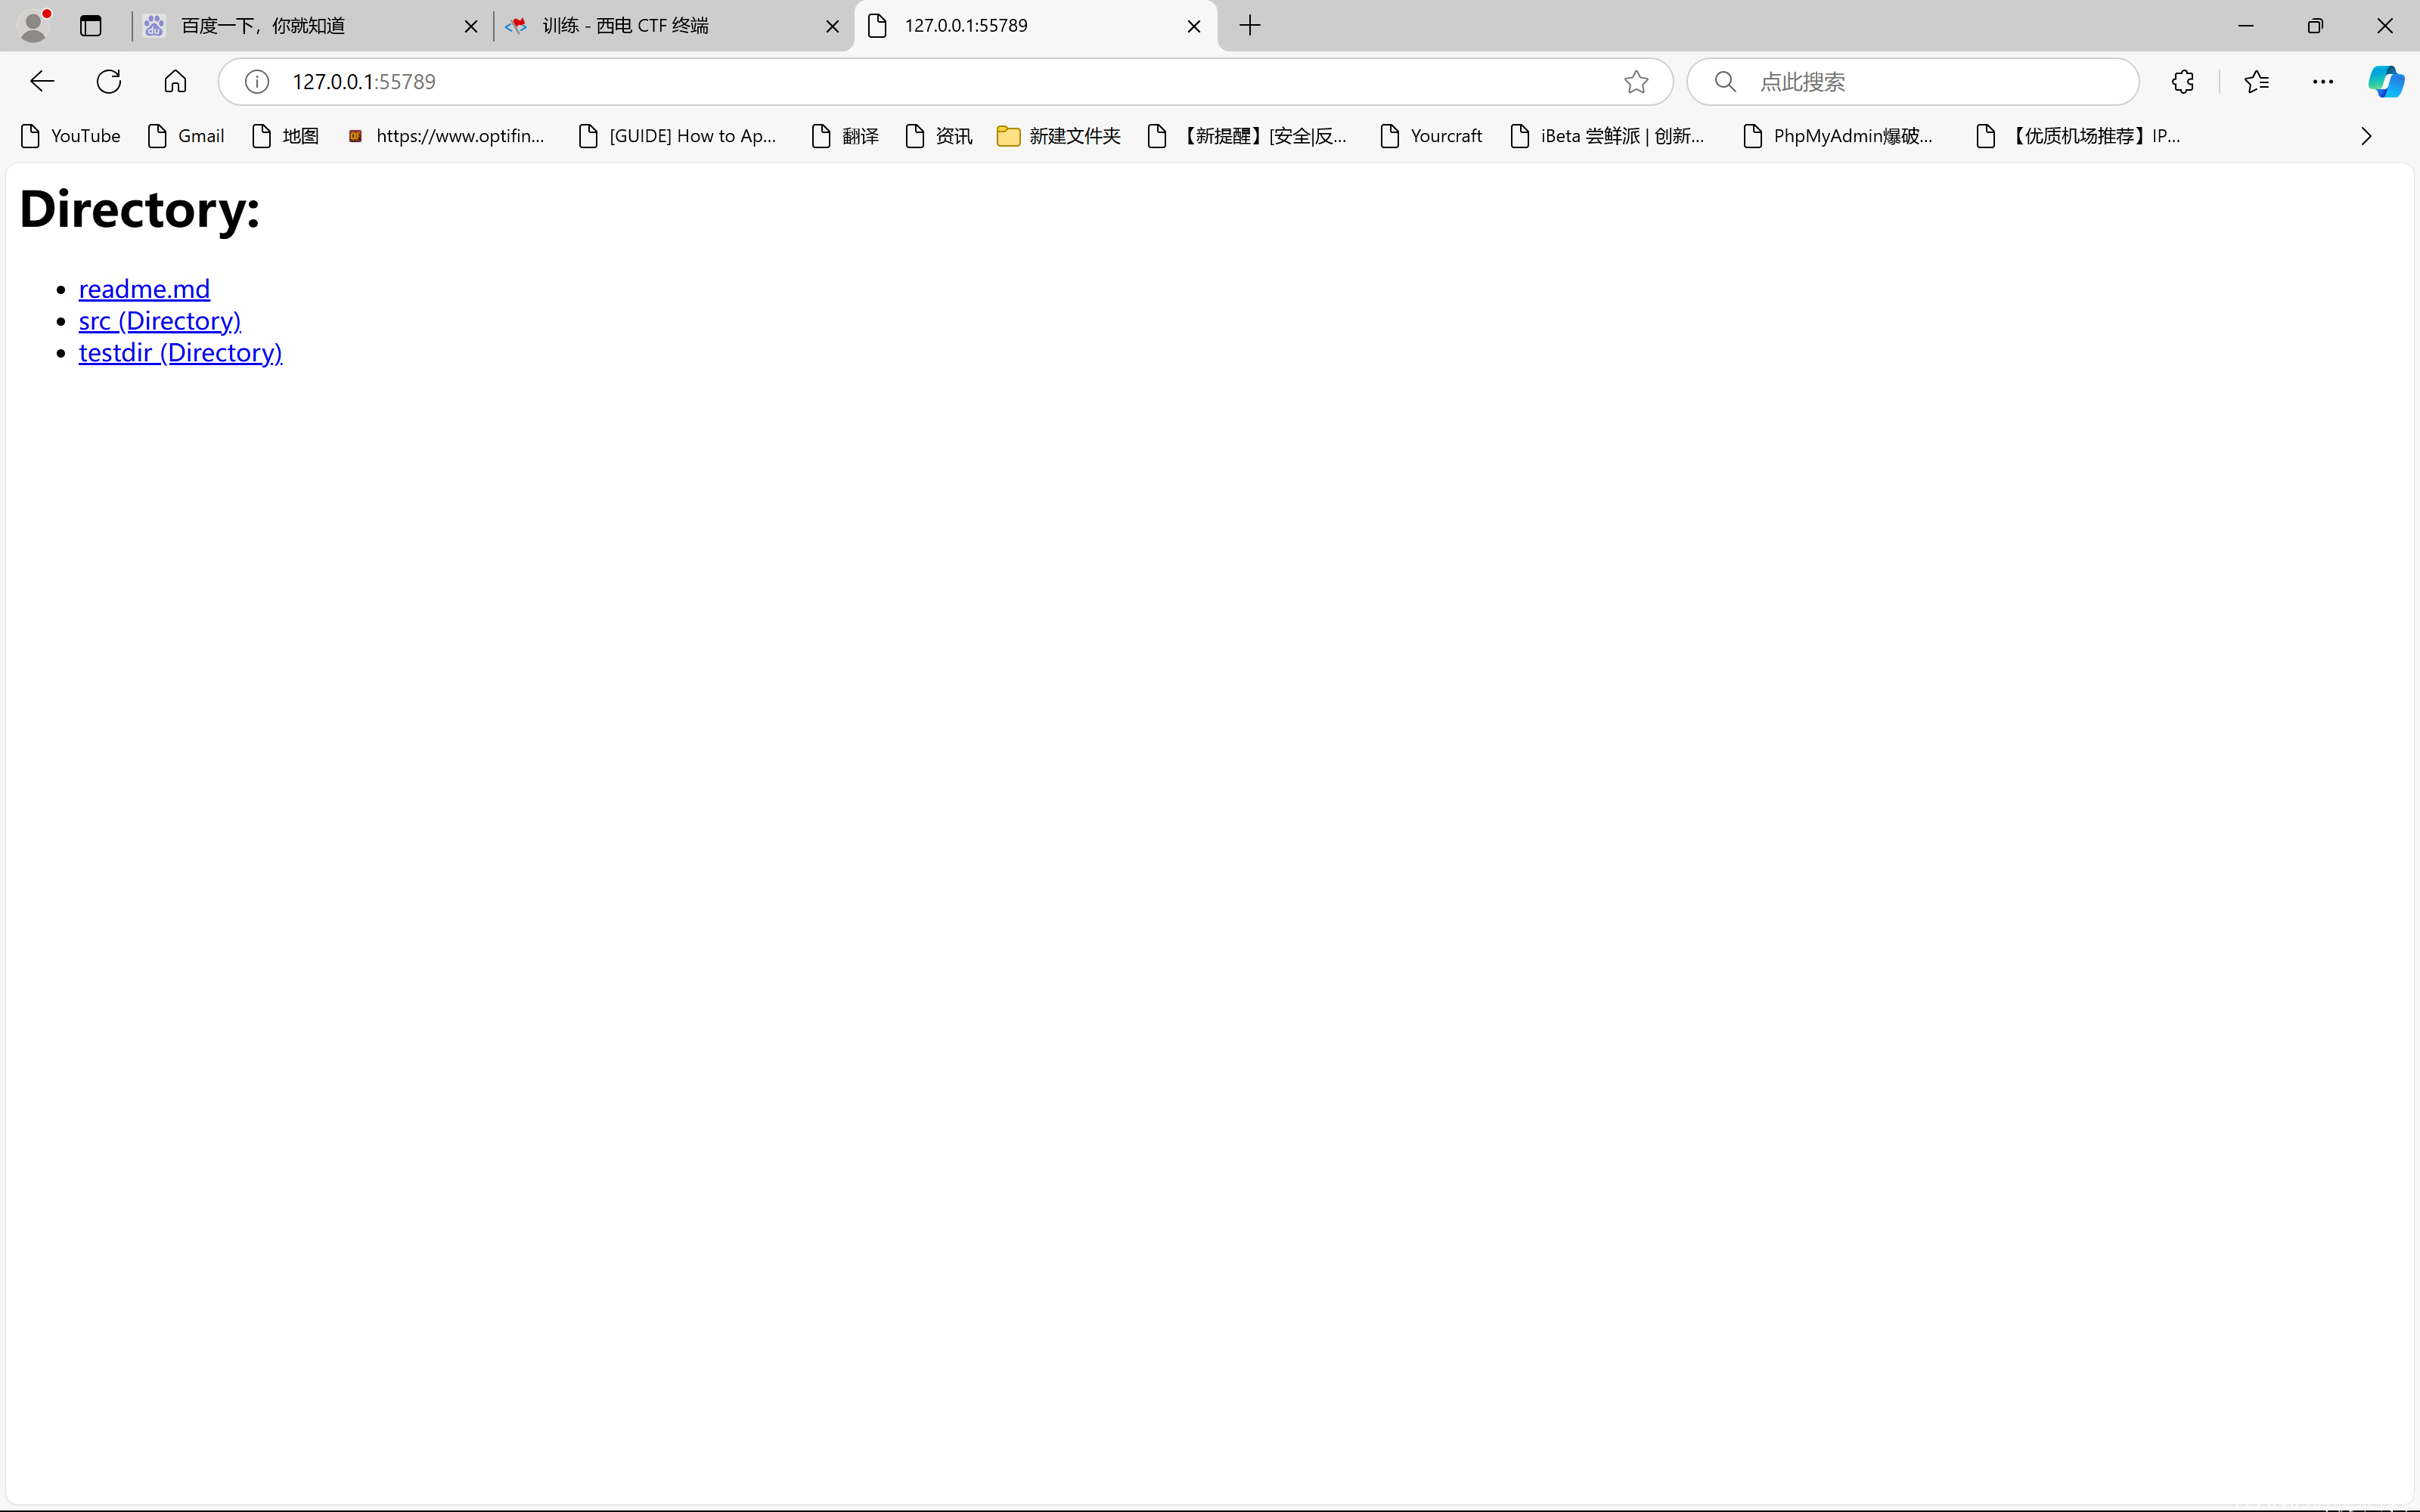The height and width of the screenshot is (1512, 2420).
Task: Open the Gmail bookmark
Action: click(x=186, y=136)
